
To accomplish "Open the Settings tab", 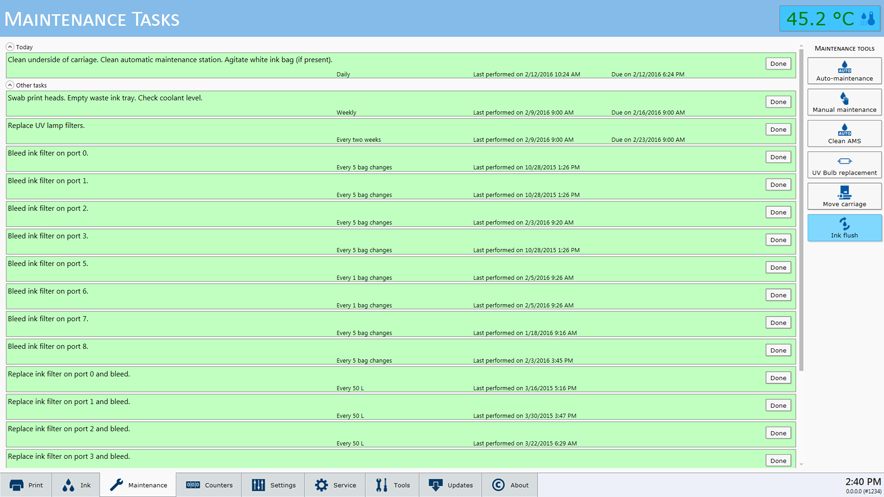I will tap(273, 485).
